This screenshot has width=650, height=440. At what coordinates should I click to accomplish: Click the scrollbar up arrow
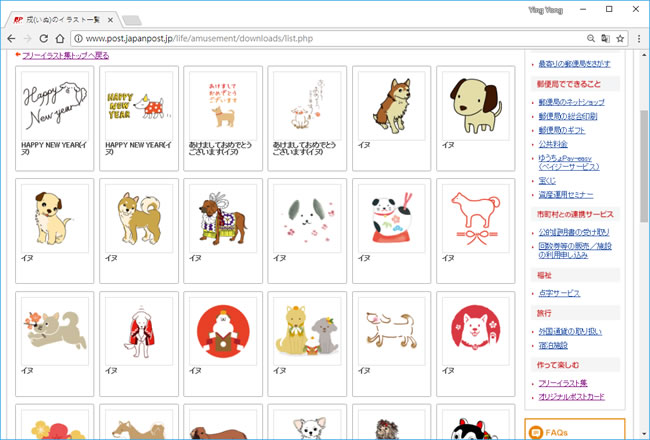[645, 54]
